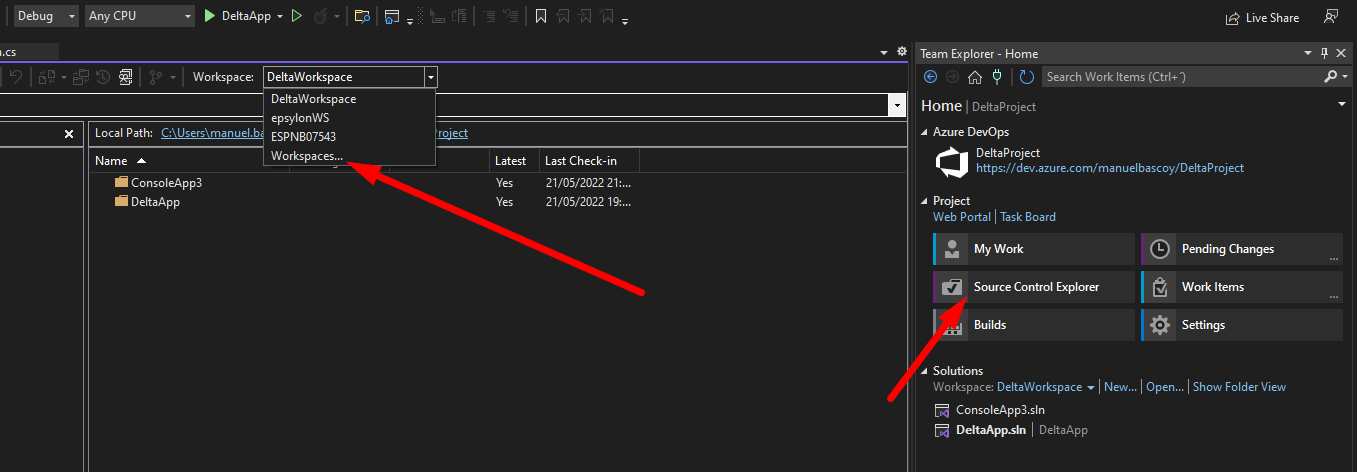
Task: Refresh the Team Explorer panel
Action: point(1027,77)
